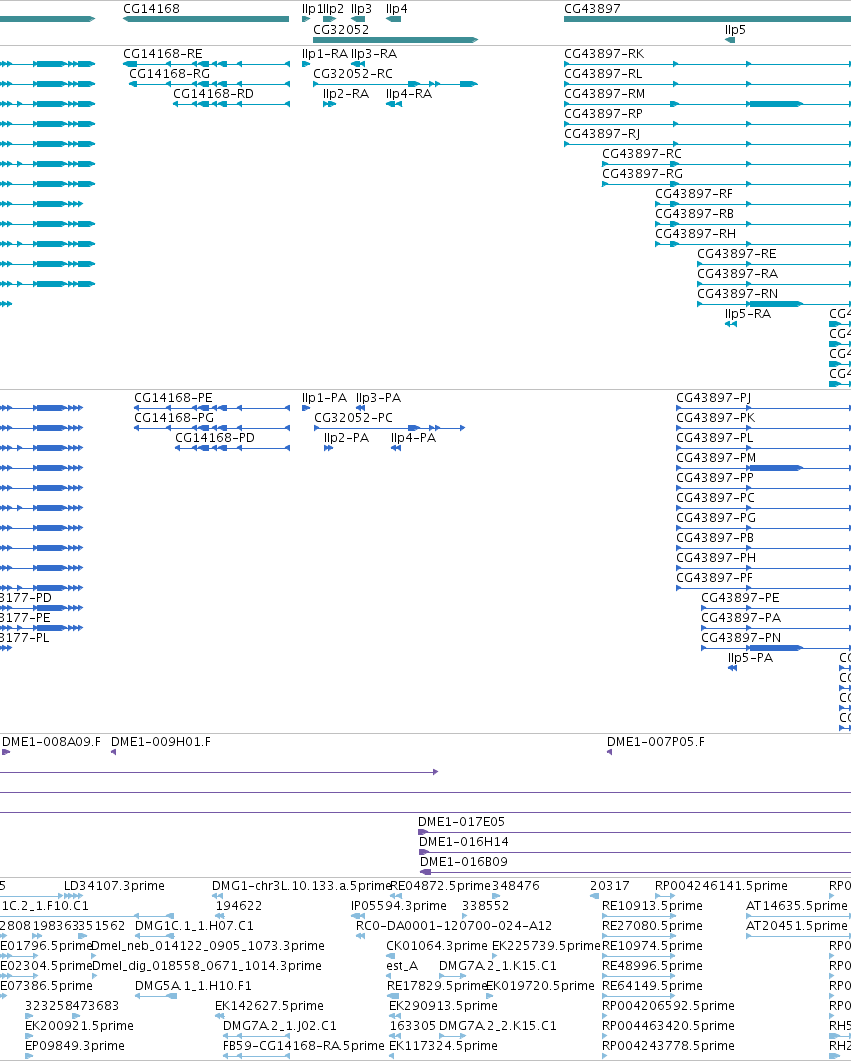The height and width of the screenshot is (1061, 851).
Task: Select transcript CG43897-RE
Action: 737,254
